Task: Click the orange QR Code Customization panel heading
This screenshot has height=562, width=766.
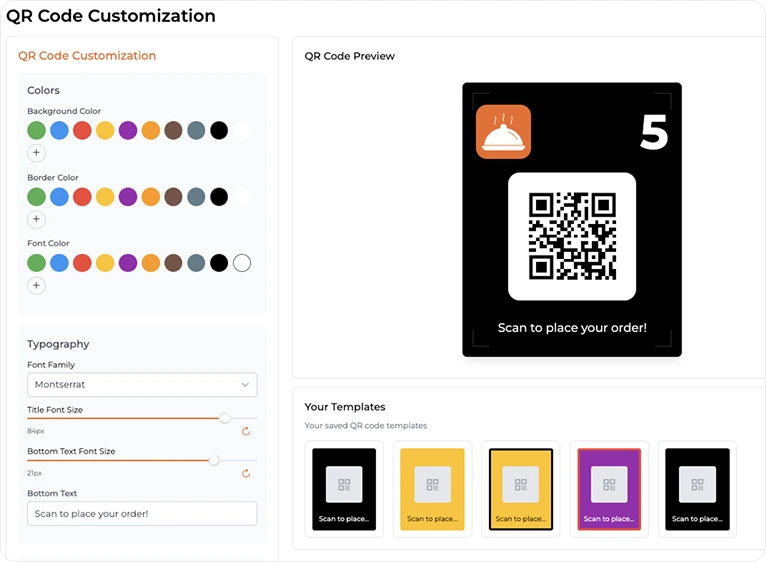Action: (x=87, y=56)
